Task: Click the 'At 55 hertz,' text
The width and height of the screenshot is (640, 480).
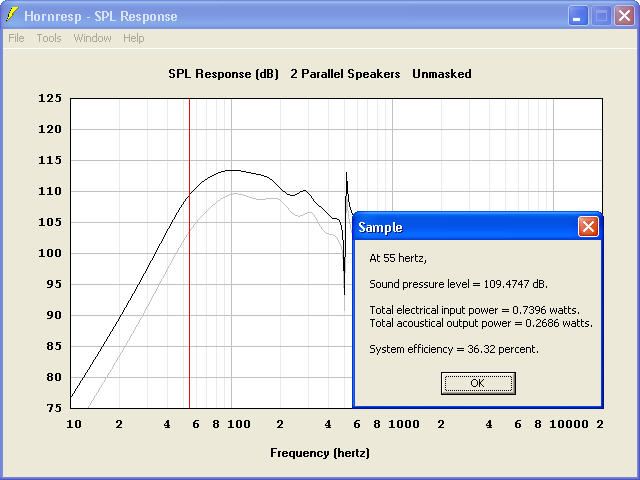Action: pos(398,258)
